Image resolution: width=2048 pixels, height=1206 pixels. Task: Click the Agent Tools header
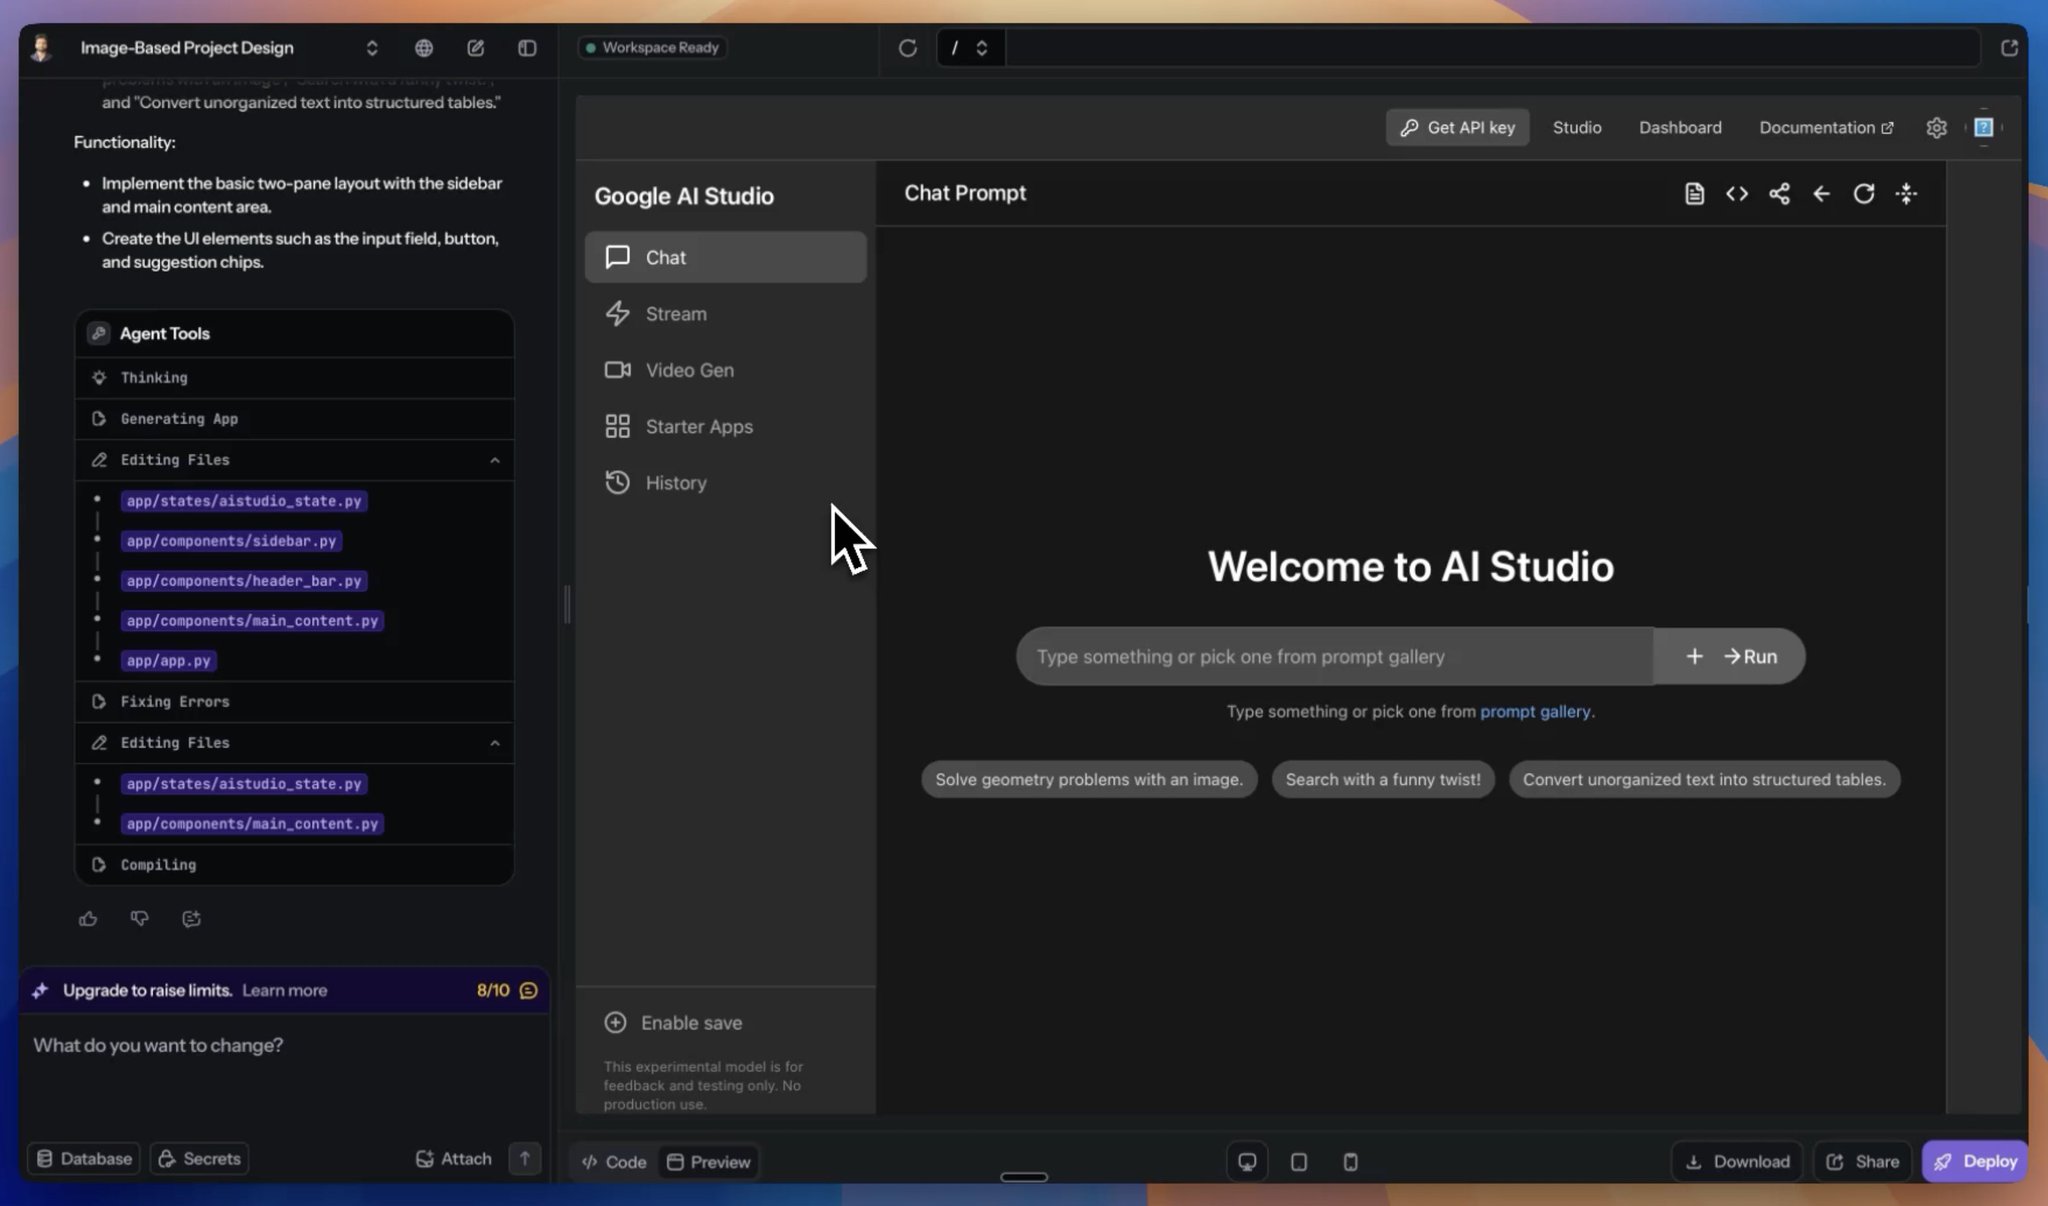[295, 334]
